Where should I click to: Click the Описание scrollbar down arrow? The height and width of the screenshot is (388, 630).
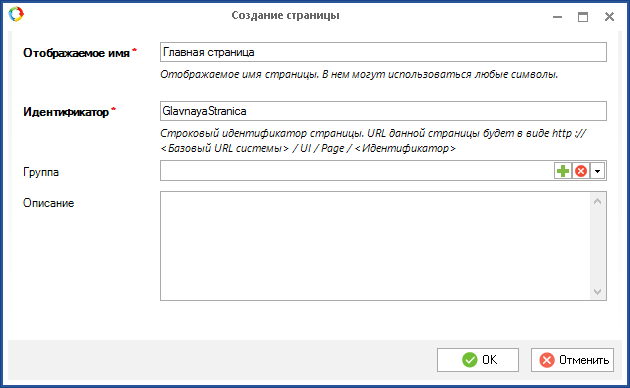(x=597, y=292)
